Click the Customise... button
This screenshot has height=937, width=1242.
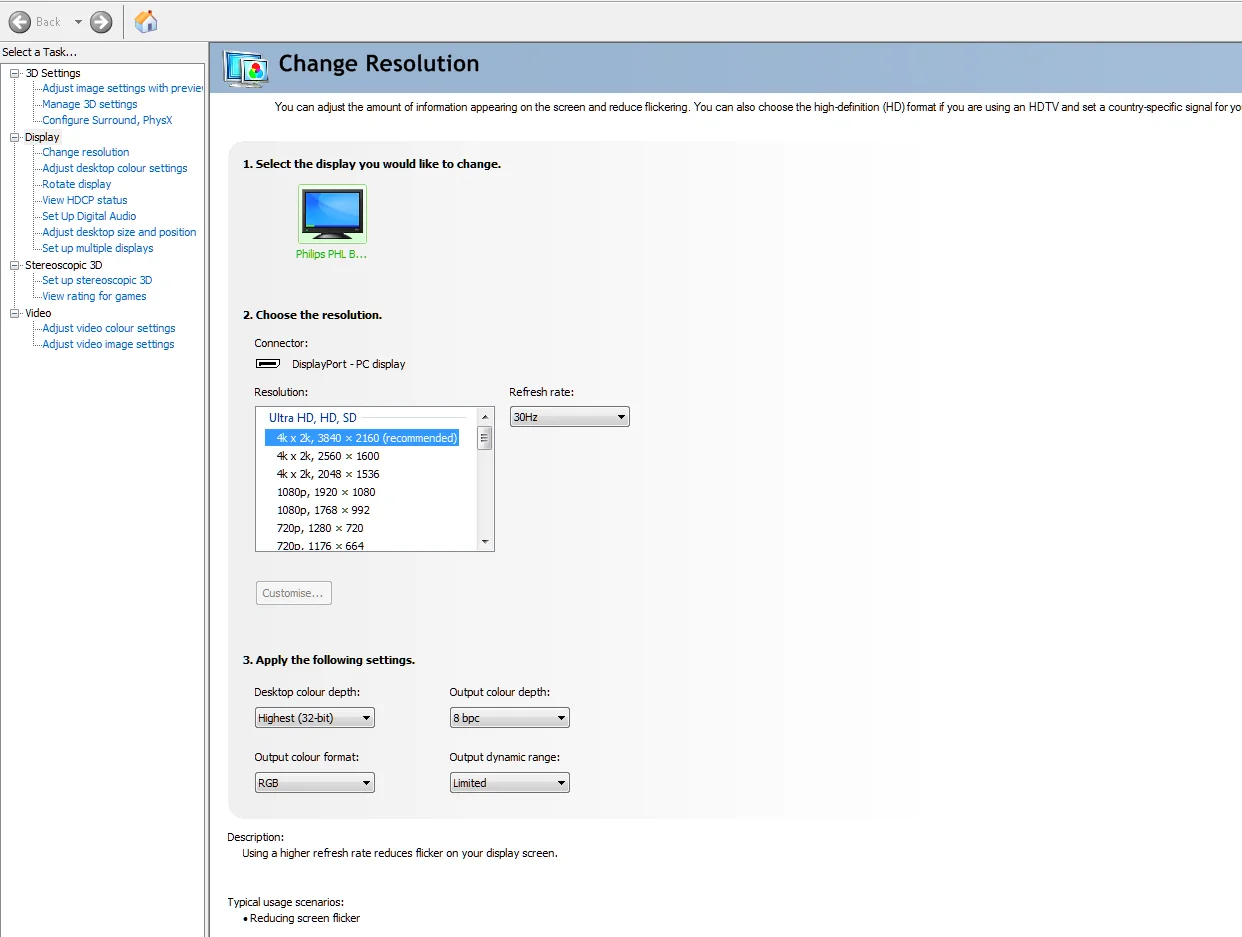(x=293, y=593)
